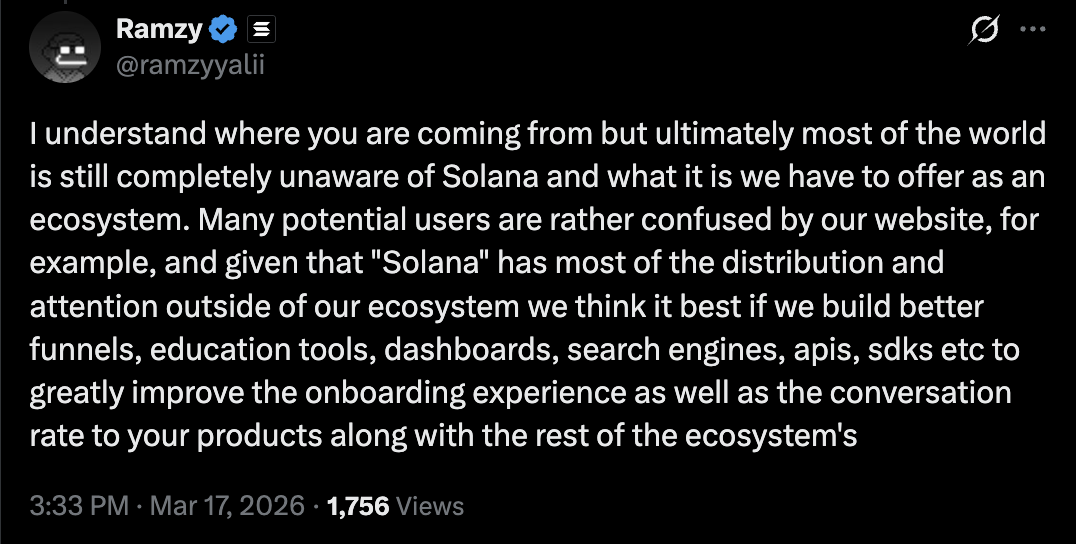Click the Grok slashed-circle icon
This screenshot has height=544, width=1076.
click(985, 31)
